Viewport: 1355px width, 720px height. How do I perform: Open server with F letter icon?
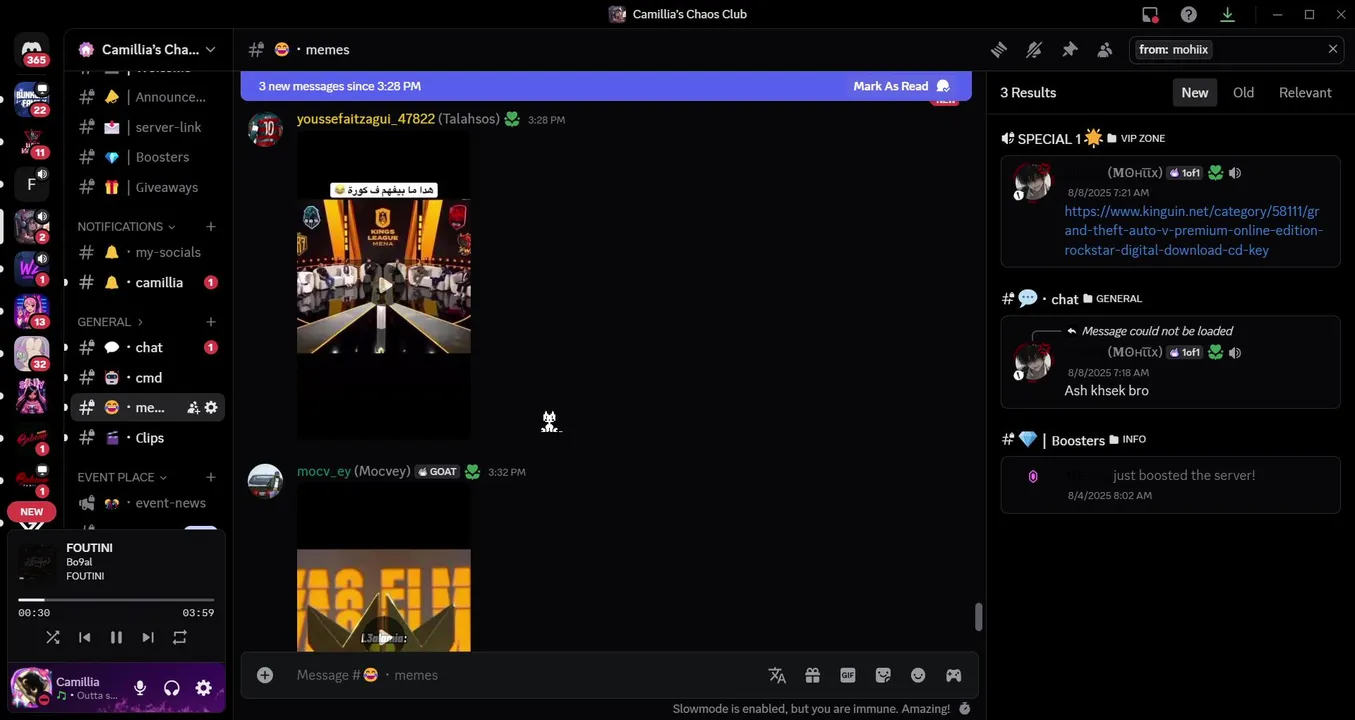[x=32, y=184]
